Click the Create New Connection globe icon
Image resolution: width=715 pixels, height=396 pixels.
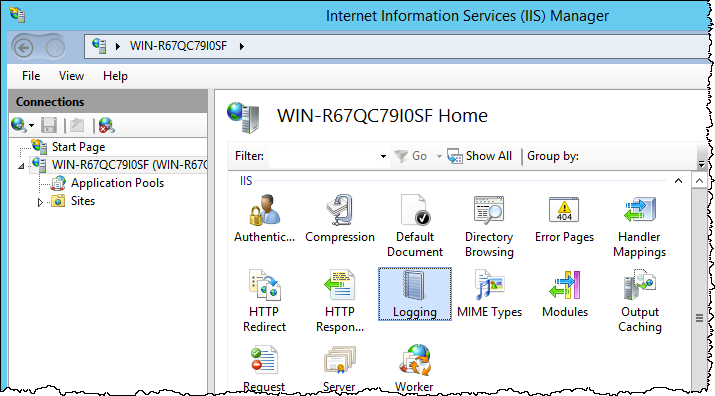(18, 125)
